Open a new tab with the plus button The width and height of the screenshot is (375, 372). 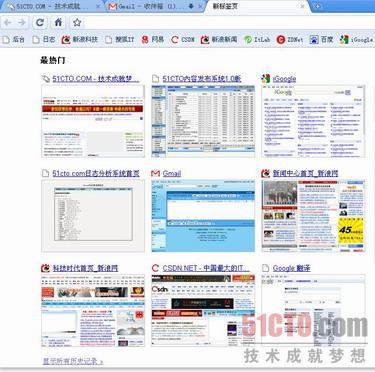(318, 6)
